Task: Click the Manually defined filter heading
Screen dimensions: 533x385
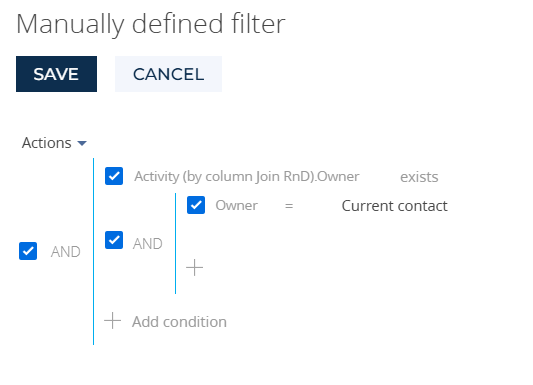Action: click(x=151, y=24)
